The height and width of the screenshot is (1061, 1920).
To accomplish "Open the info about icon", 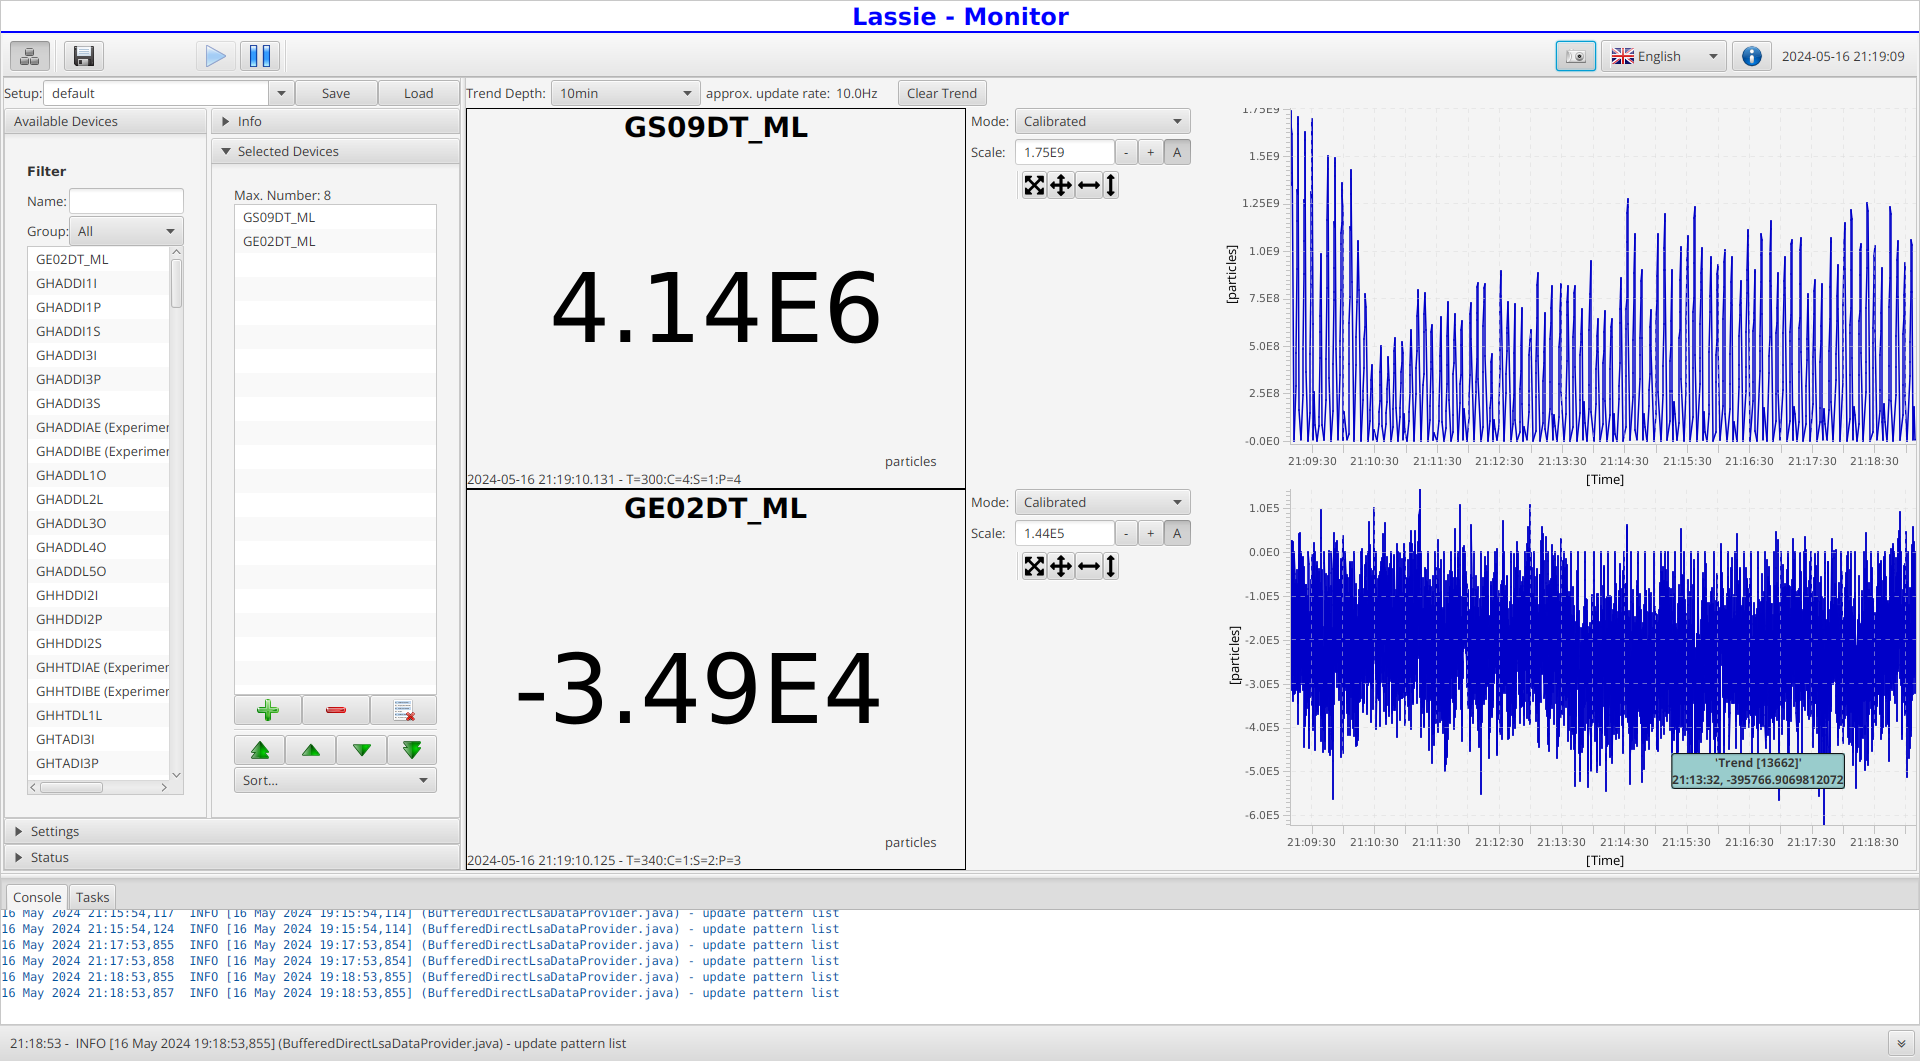I will pos(1752,56).
